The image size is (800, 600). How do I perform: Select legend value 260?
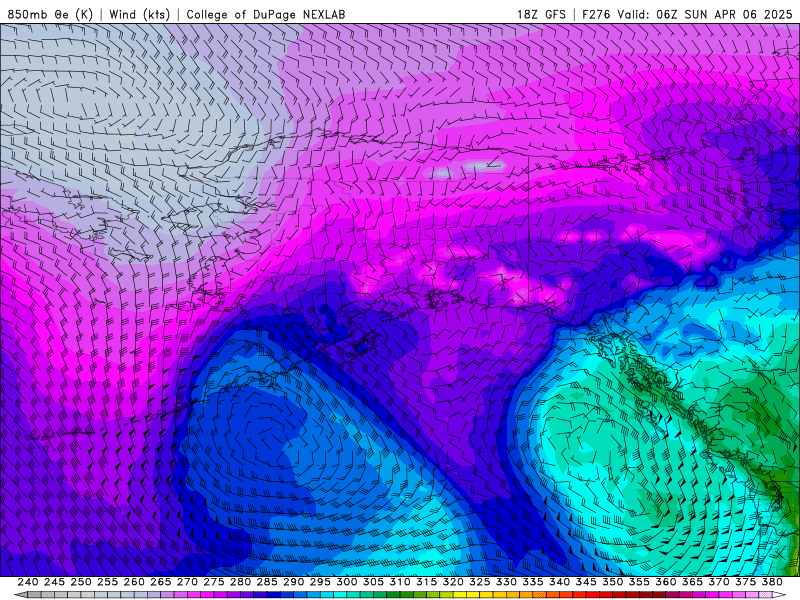134,582
